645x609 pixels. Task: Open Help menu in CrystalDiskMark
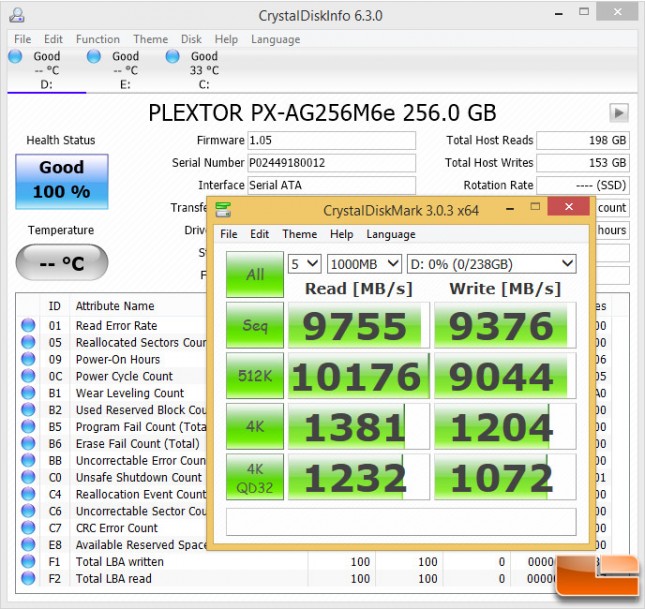[341, 234]
